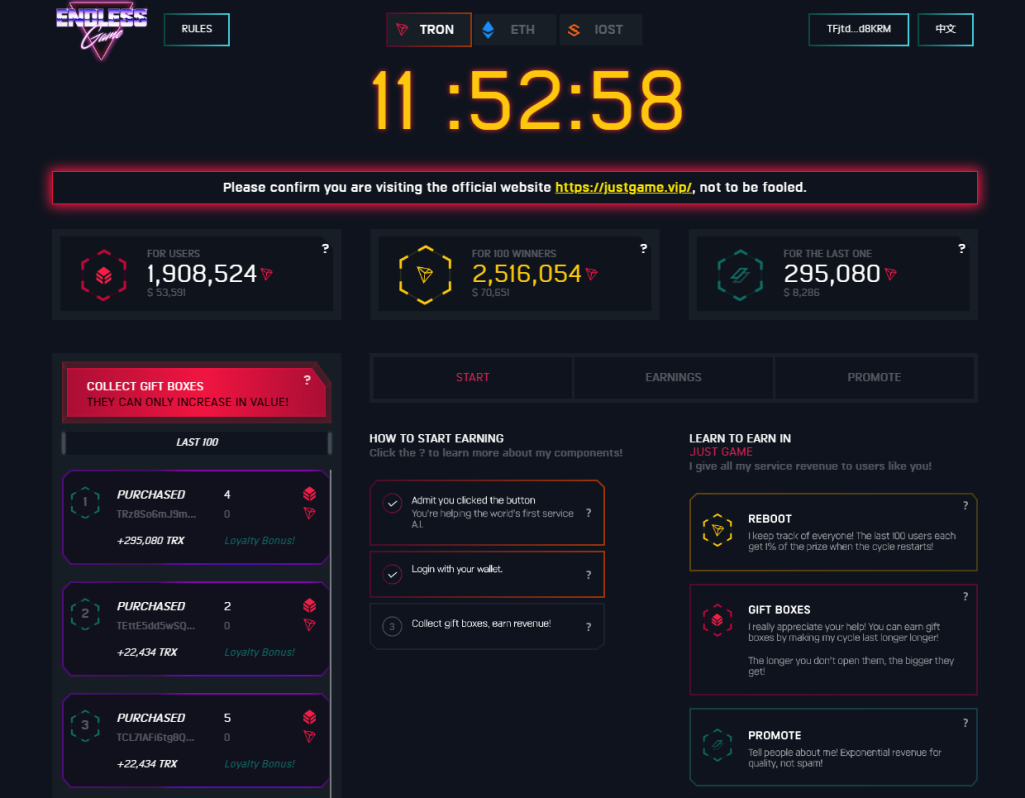This screenshot has height=798, width=1025.
Task: Expand the Promote info card question mark
Action: click(x=965, y=723)
